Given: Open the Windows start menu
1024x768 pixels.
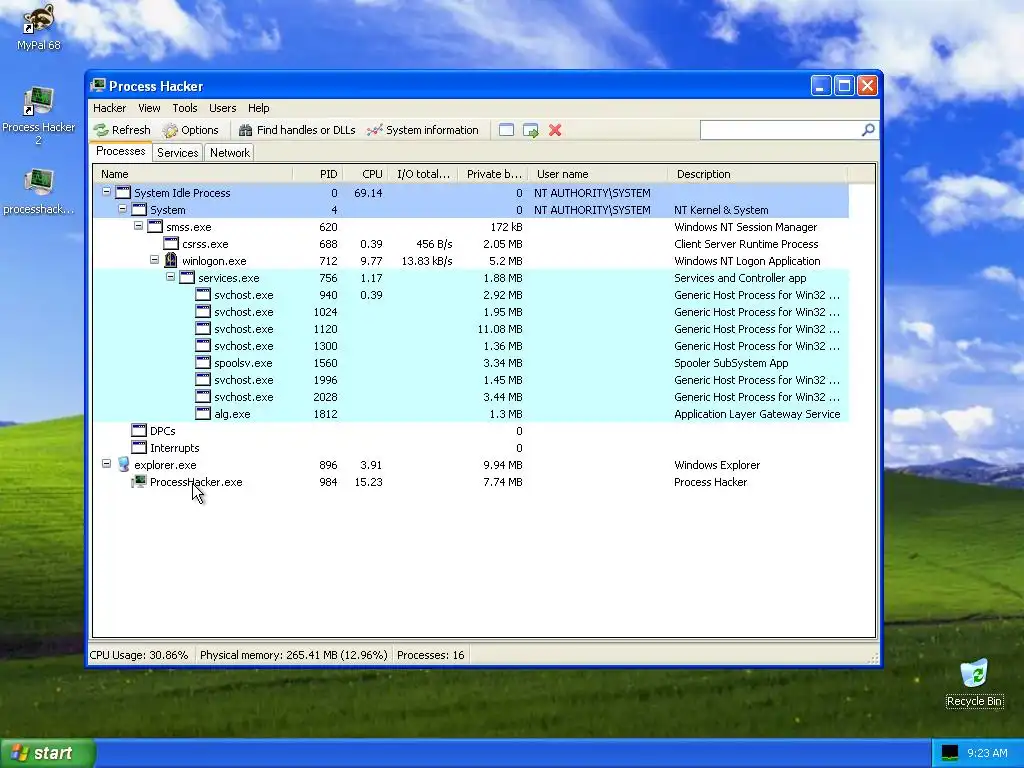Looking at the screenshot, I should [x=48, y=753].
